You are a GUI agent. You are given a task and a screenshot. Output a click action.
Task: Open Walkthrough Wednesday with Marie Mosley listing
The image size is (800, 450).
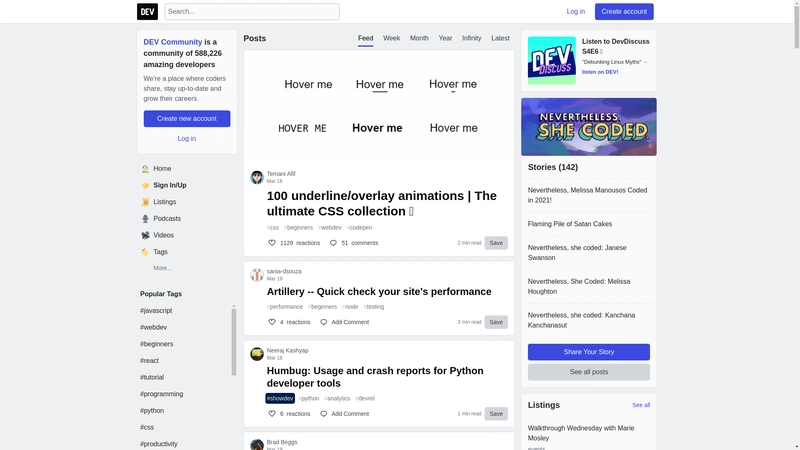[581, 433]
